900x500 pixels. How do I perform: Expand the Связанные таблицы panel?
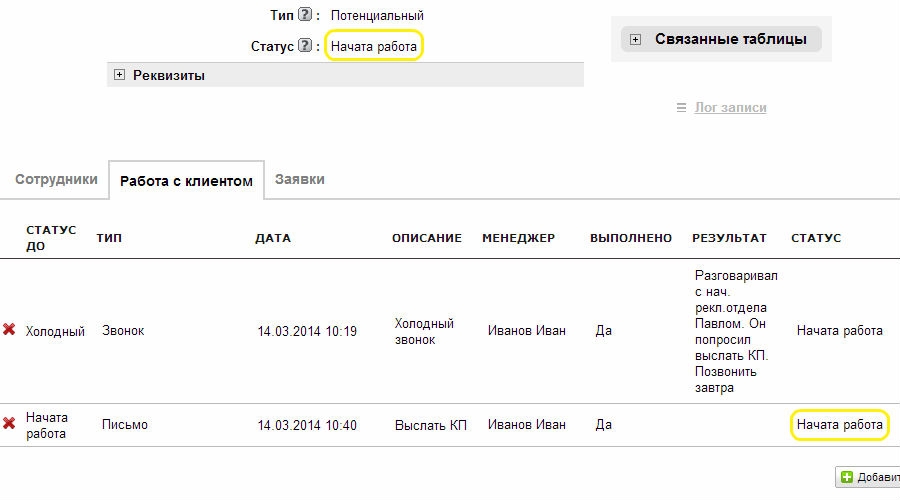click(x=636, y=40)
